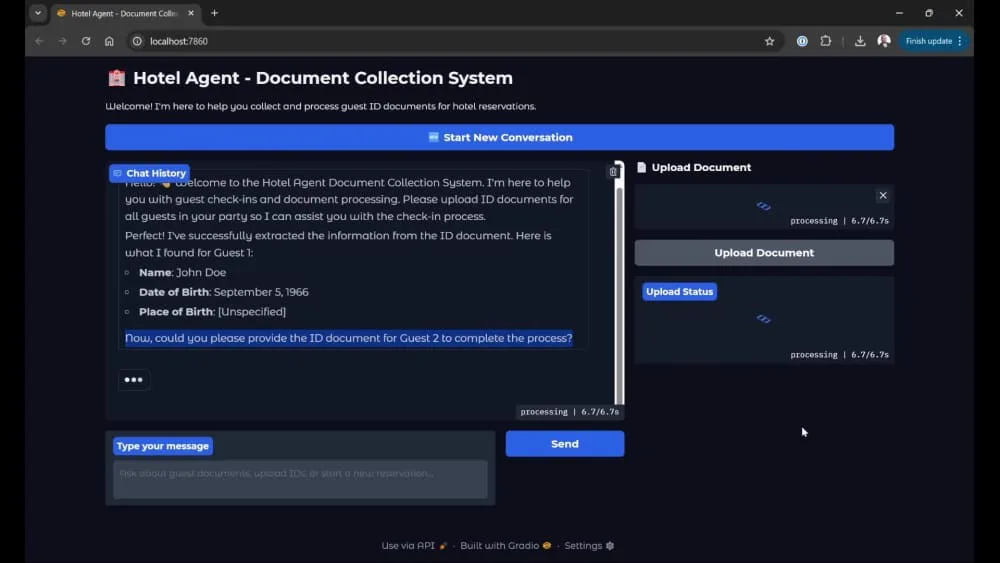The image size is (1000, 563).
Task: Open a new browser tab
Action: click(x=214, y=13)
